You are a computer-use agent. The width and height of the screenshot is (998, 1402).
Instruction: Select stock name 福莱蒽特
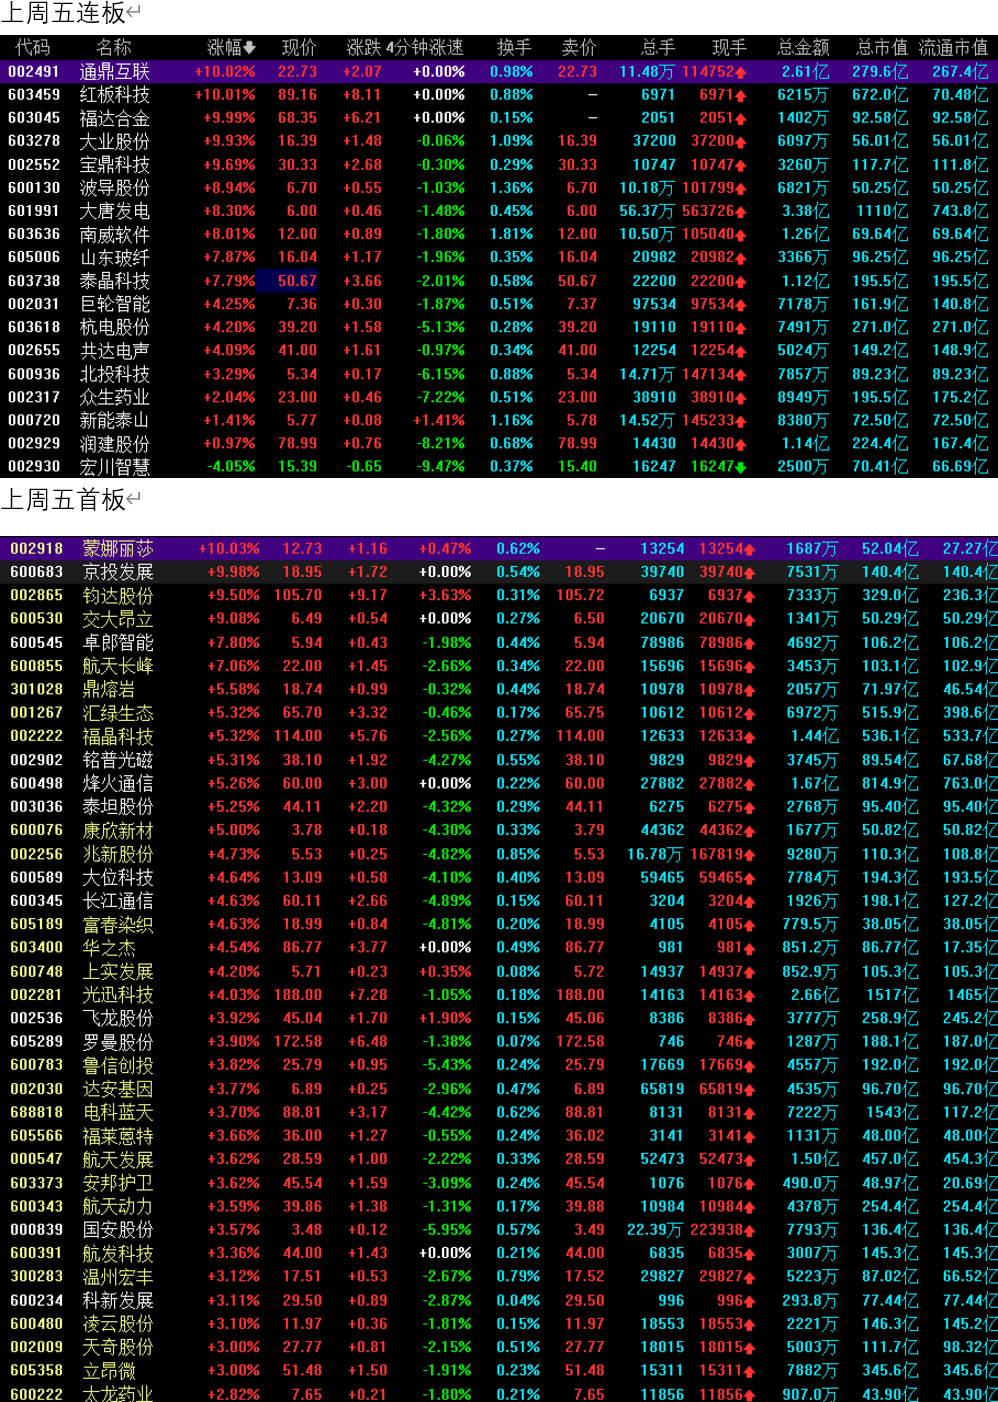point(118,1136)
